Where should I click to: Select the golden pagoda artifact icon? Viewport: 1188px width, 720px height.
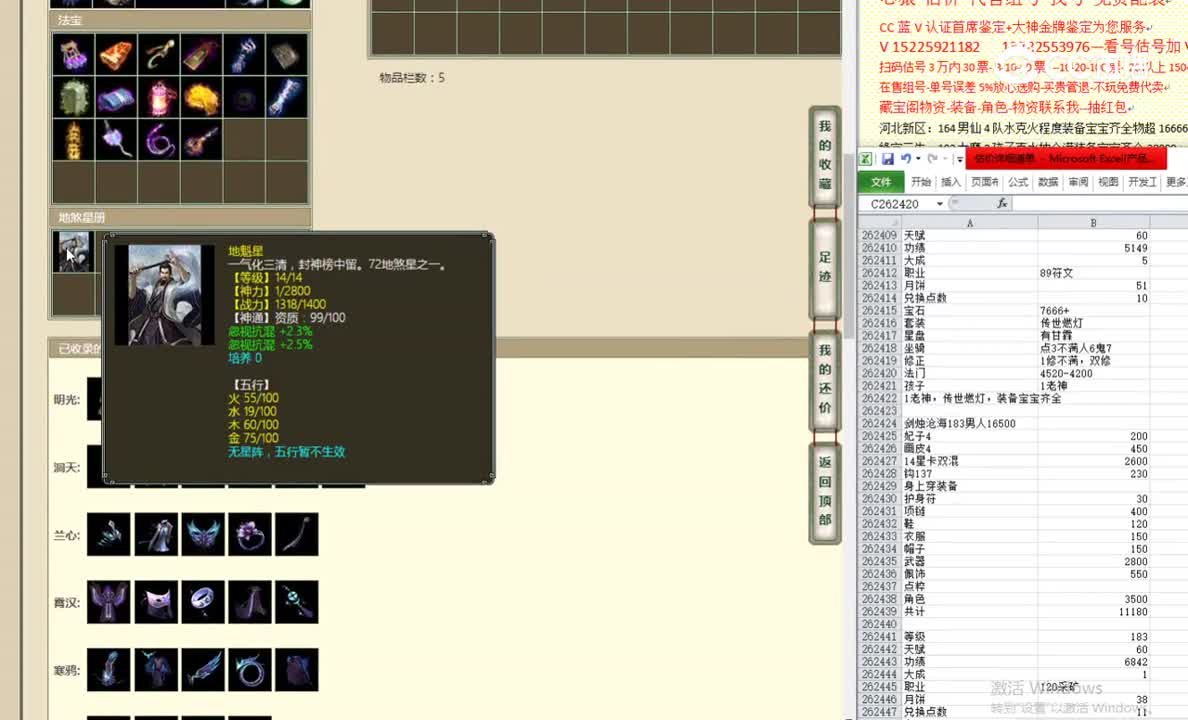click(x=73, y=139)
